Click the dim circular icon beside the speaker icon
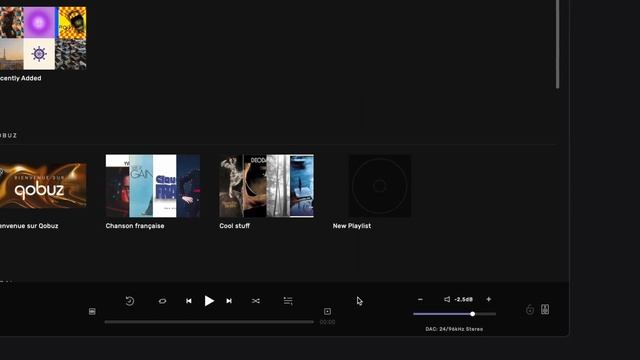This screenshot has width=640, height=360. [x=530, y=310]
